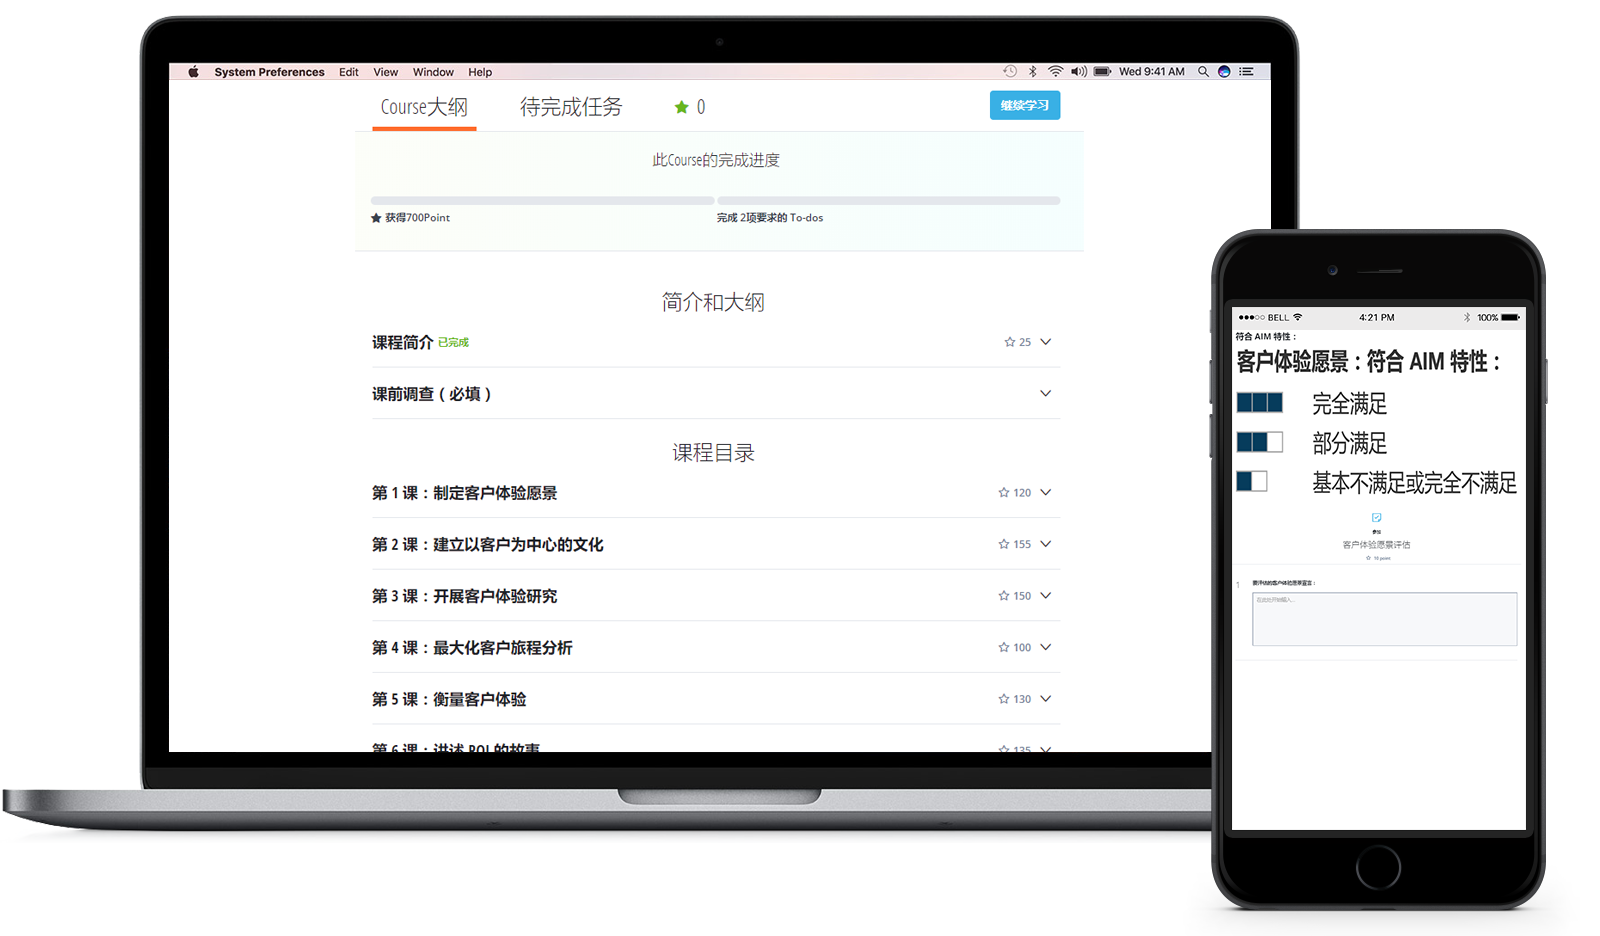
Task: Expand 第 2 课 建立以客户为中心的文化 chevron
Action: coord(1046,544)
